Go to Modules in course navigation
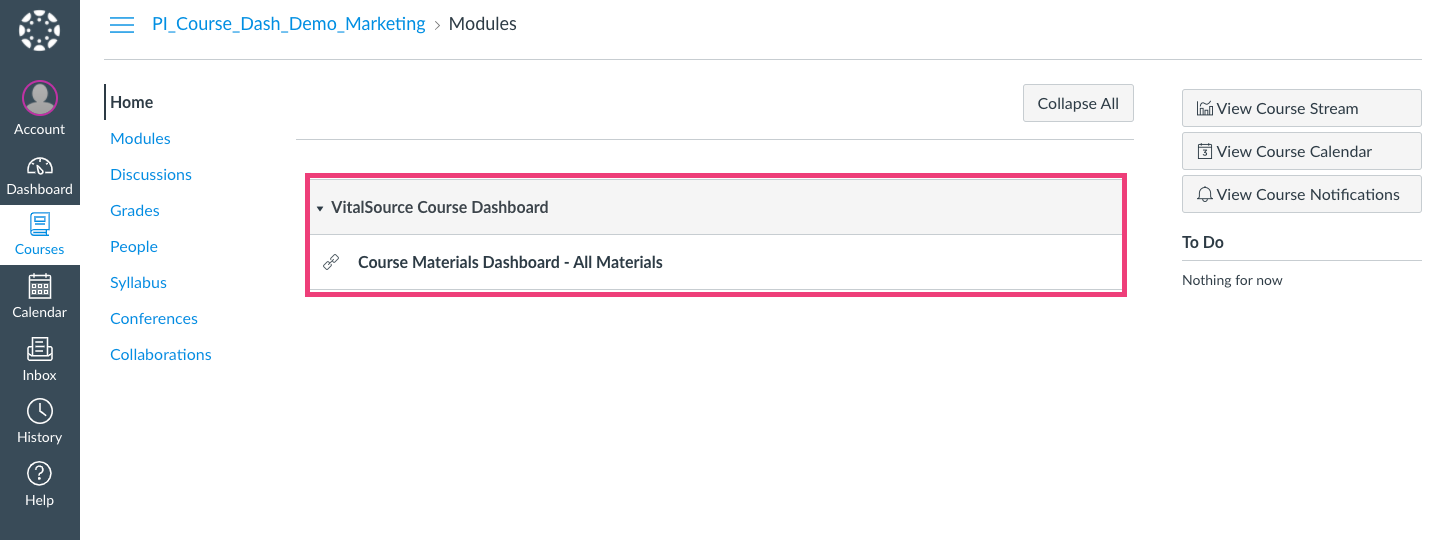This screenshot has height=540, width=1437. (x=140, y=139)
